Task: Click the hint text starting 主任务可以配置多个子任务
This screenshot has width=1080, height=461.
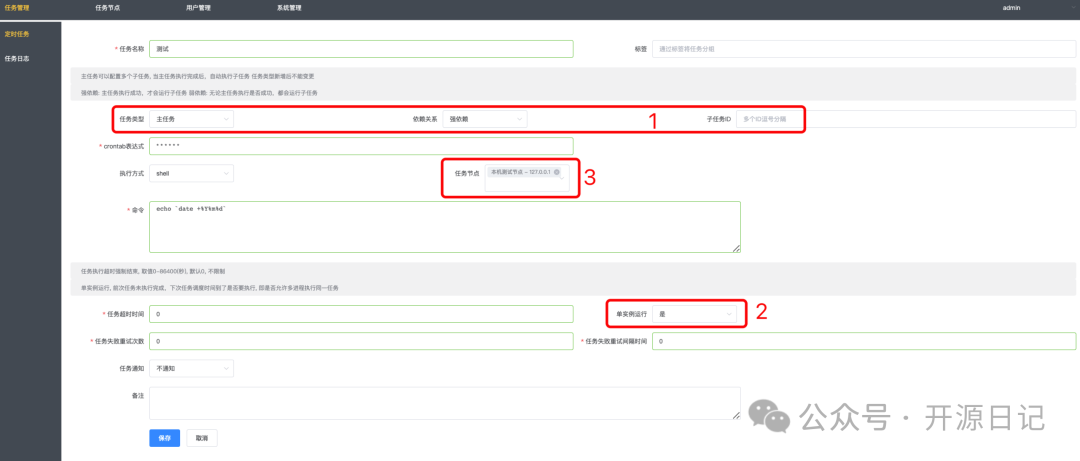Action: [x=198, y=76]
